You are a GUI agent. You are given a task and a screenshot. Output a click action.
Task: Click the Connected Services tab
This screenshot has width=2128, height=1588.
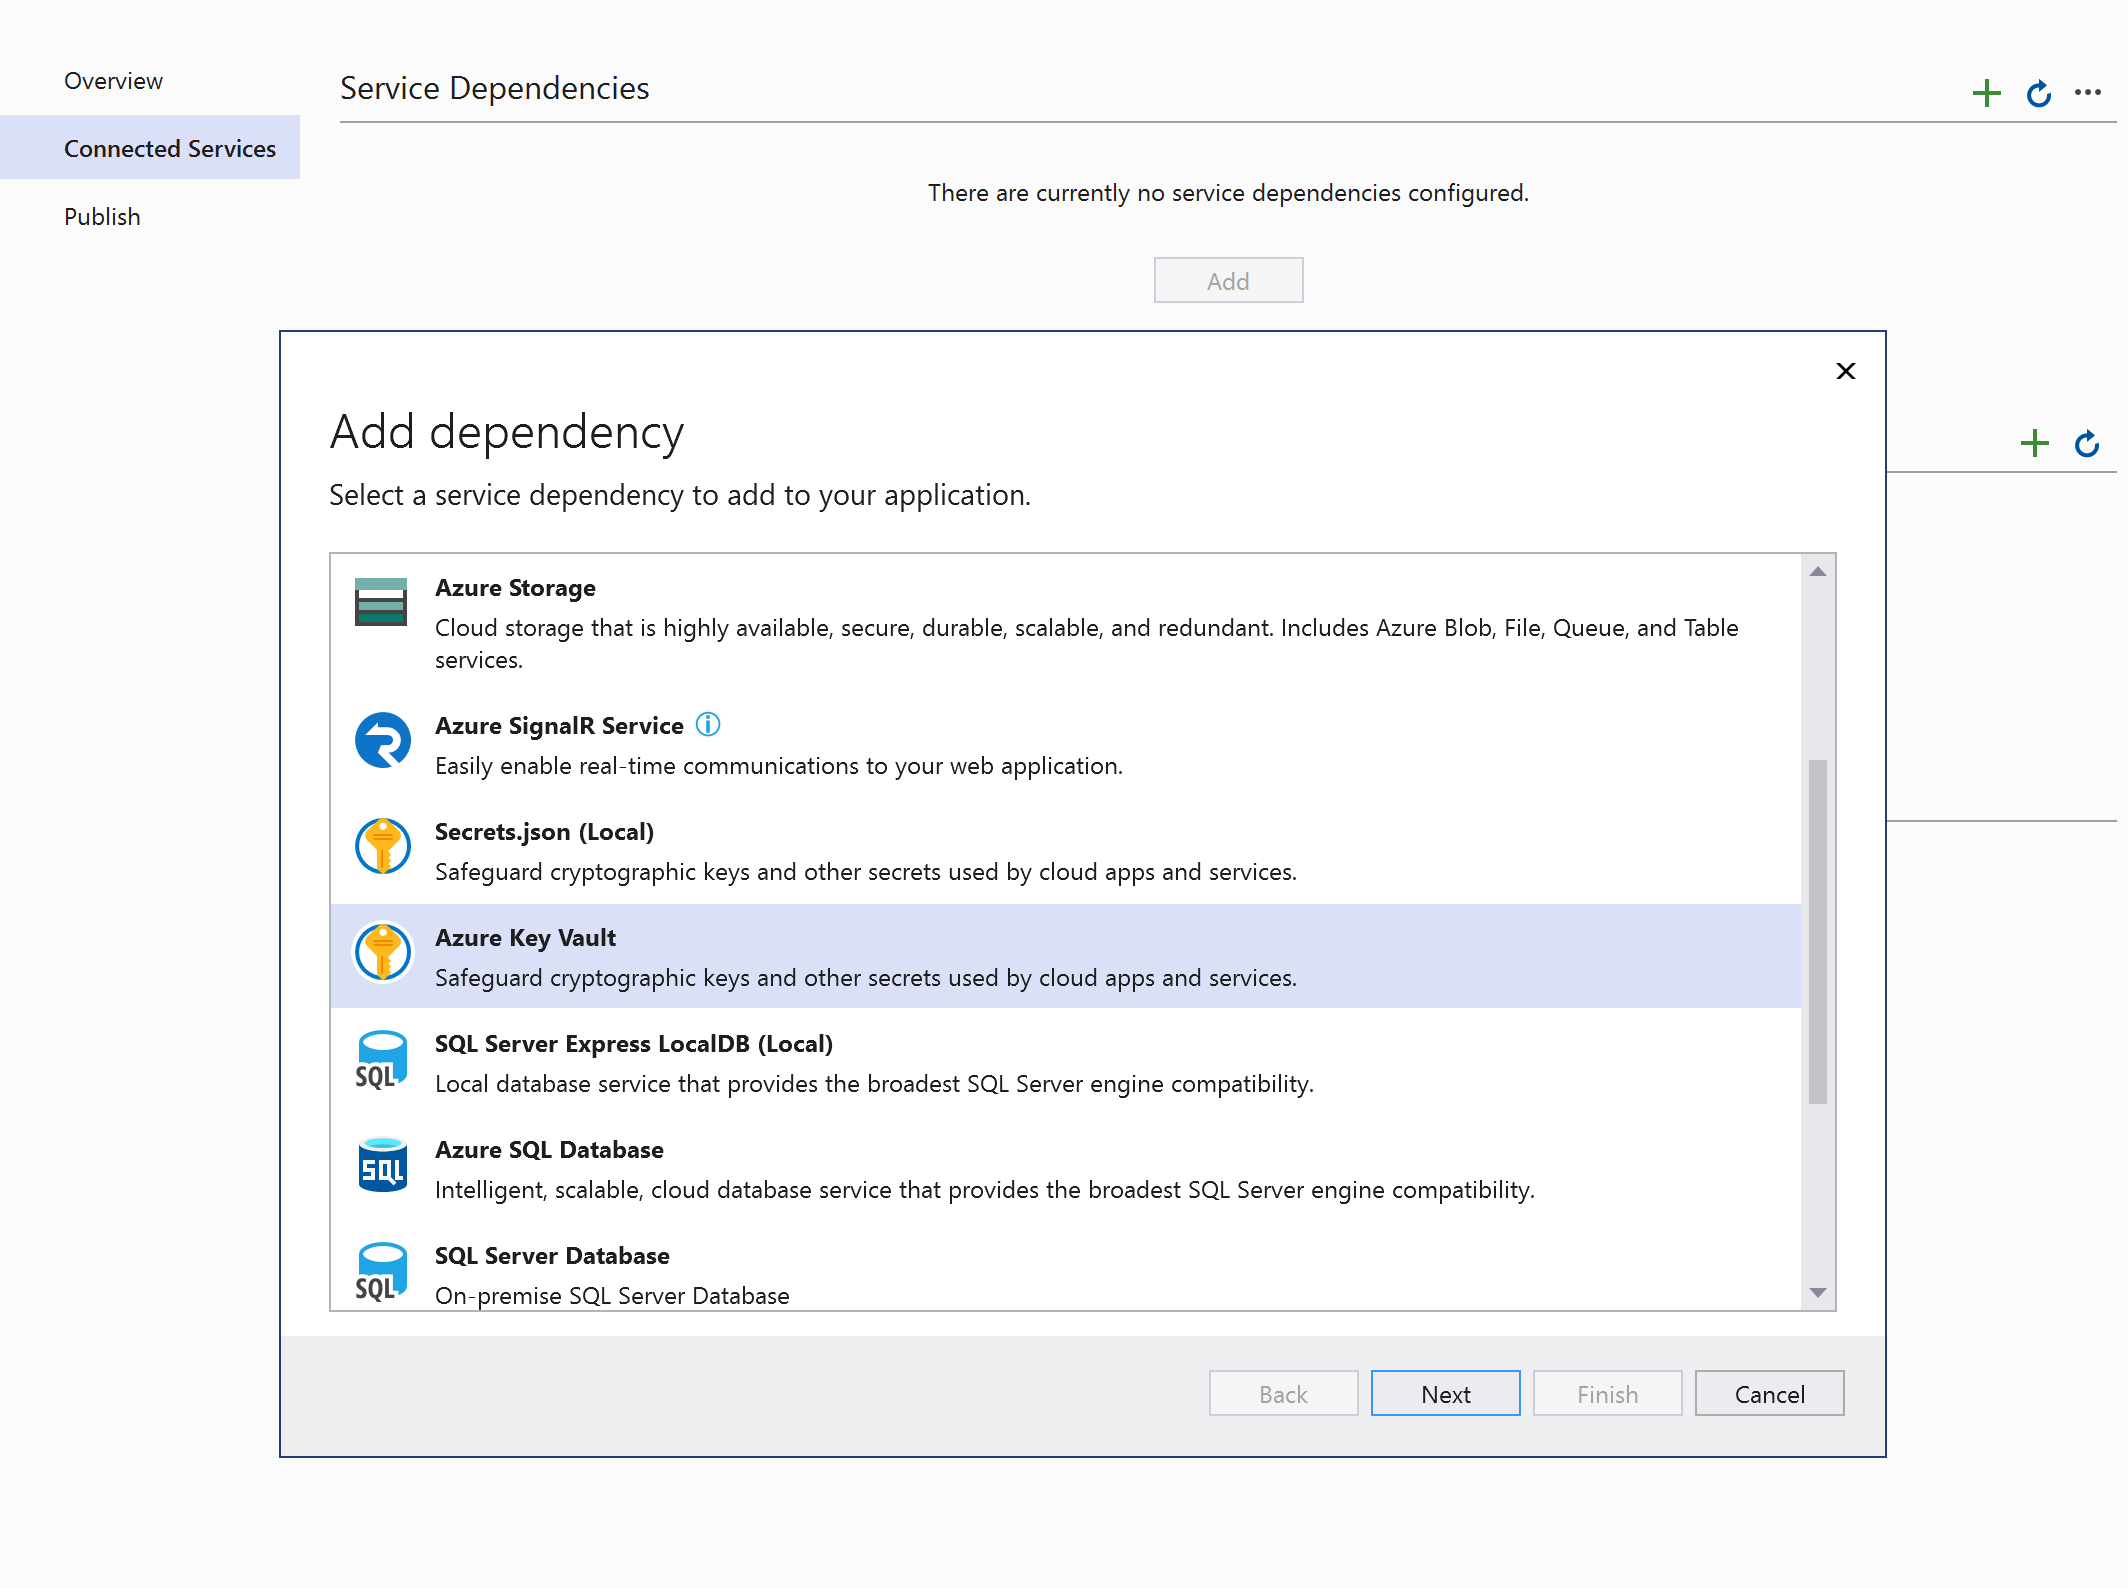point(170,148)
